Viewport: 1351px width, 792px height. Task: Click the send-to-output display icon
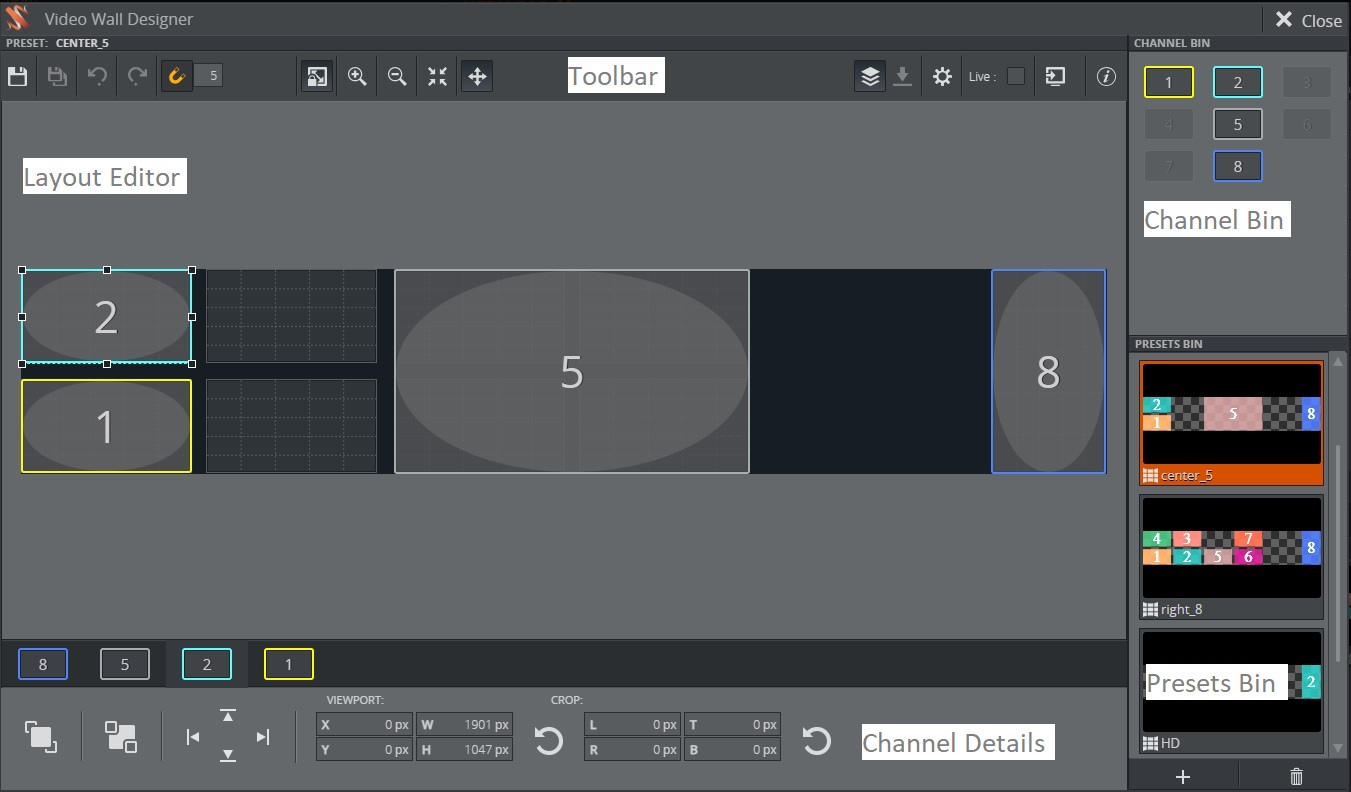[x=1055, y=76]
